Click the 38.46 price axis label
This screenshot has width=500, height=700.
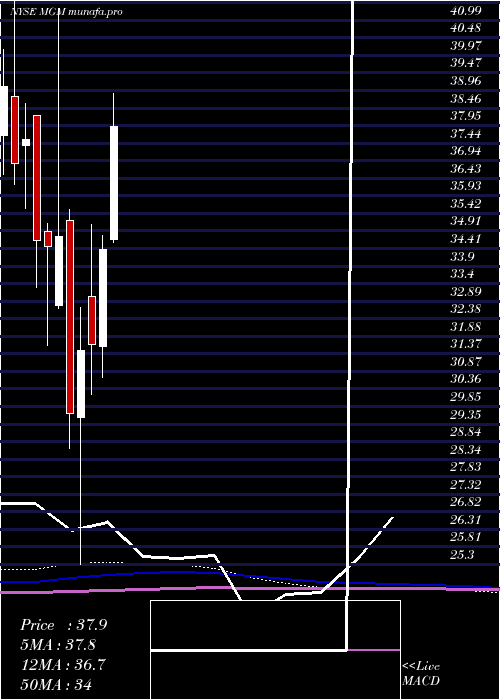pyautogui.click(x=466, y=98)
